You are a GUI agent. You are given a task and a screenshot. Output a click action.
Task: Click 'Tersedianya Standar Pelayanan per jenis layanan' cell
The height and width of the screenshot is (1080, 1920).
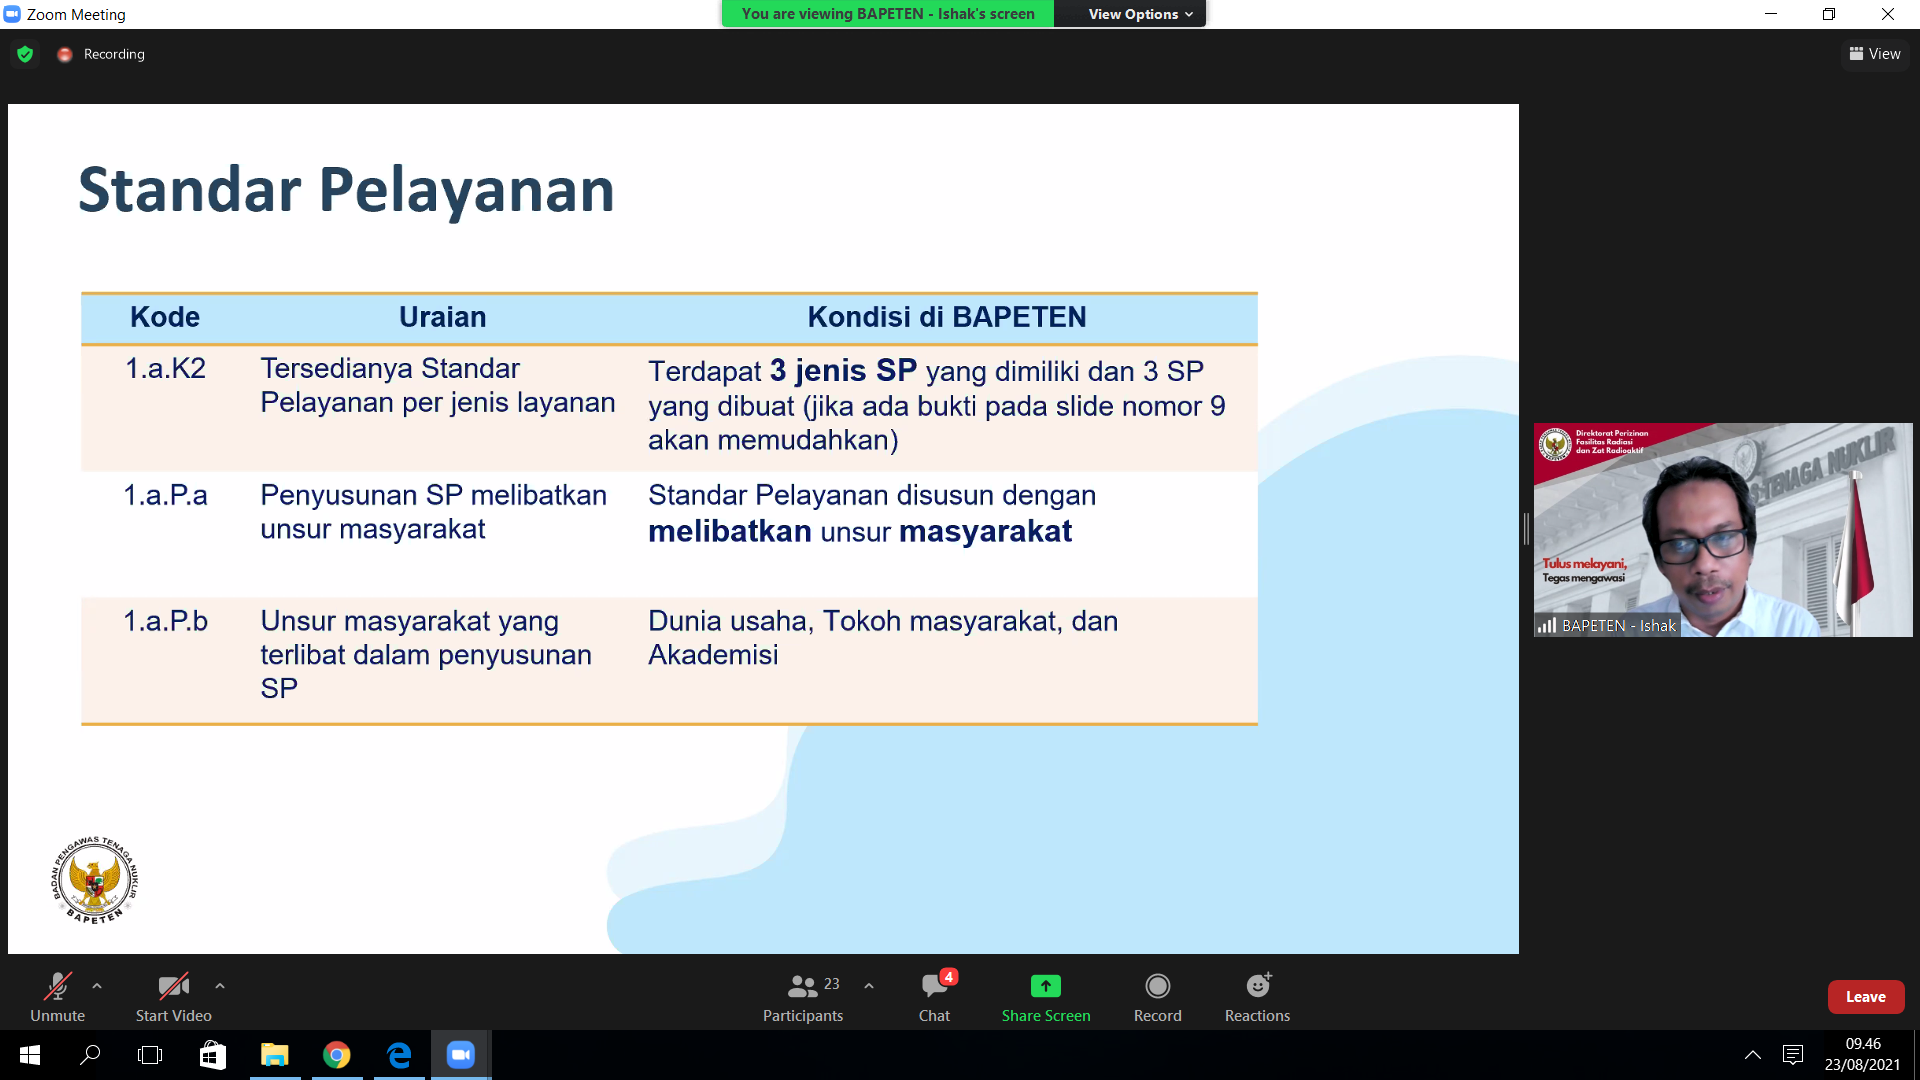pyautogui.click(x=438, y=385)
